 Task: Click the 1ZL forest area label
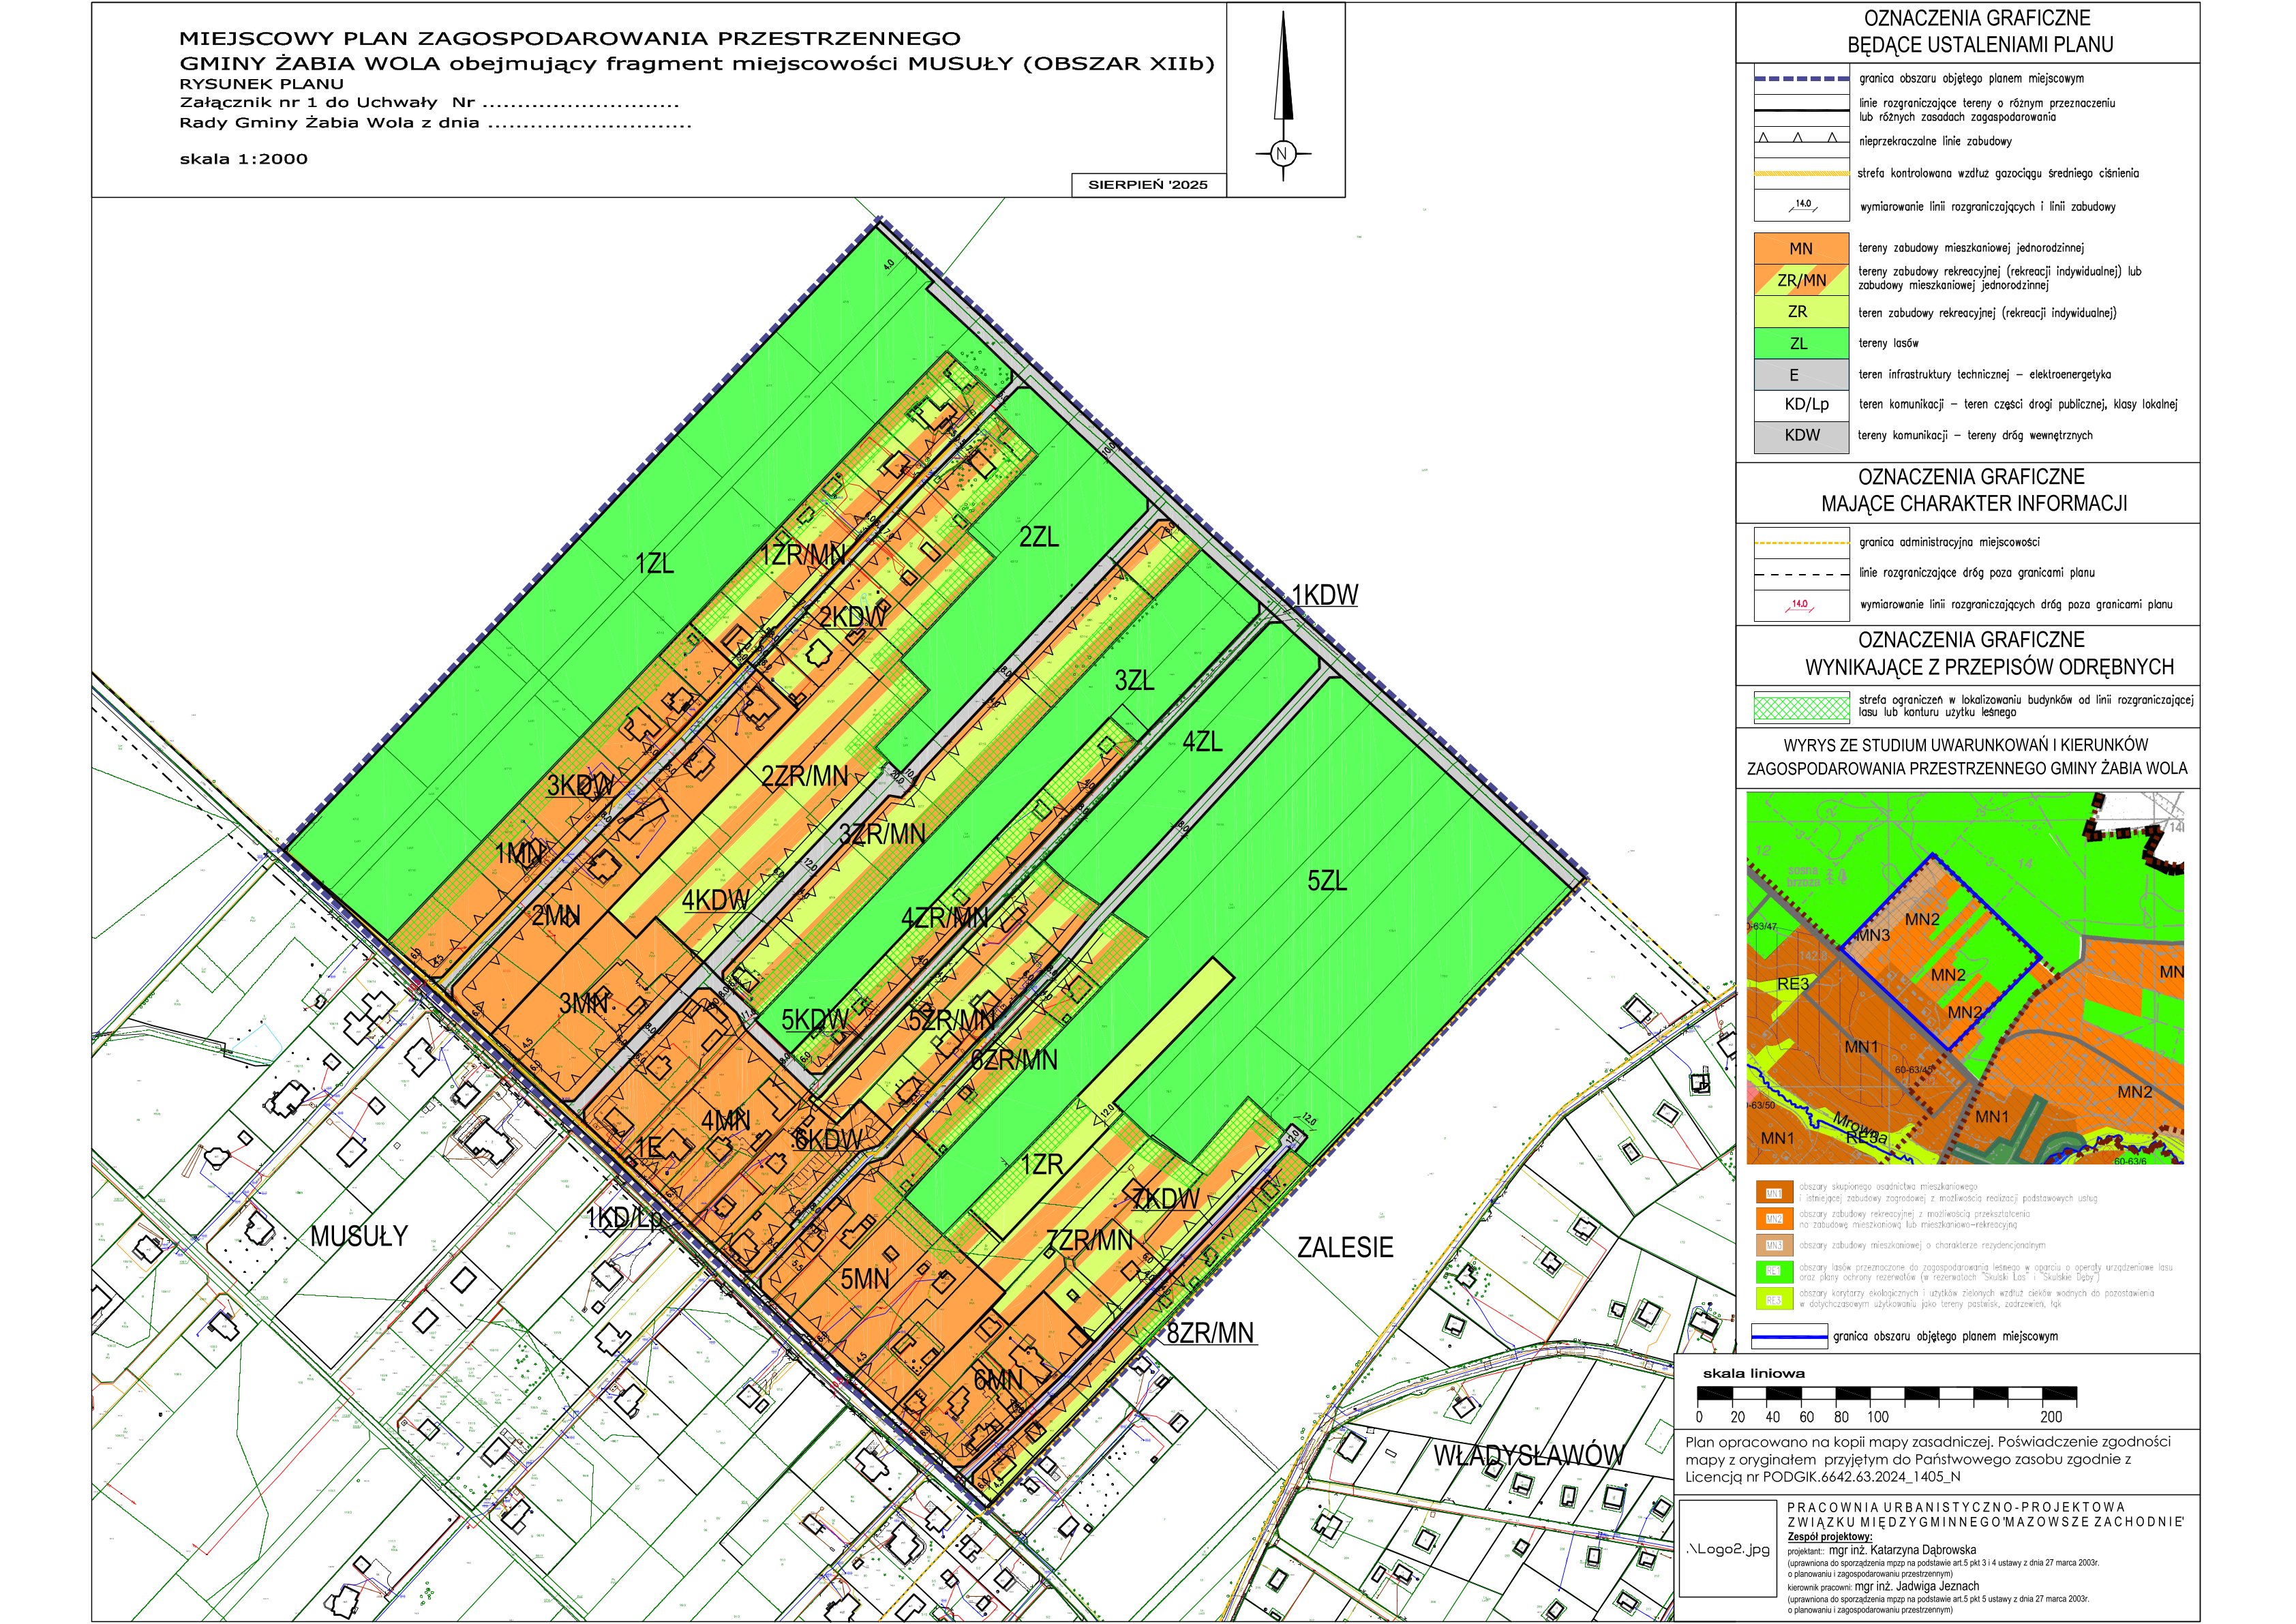click(655, 563)
